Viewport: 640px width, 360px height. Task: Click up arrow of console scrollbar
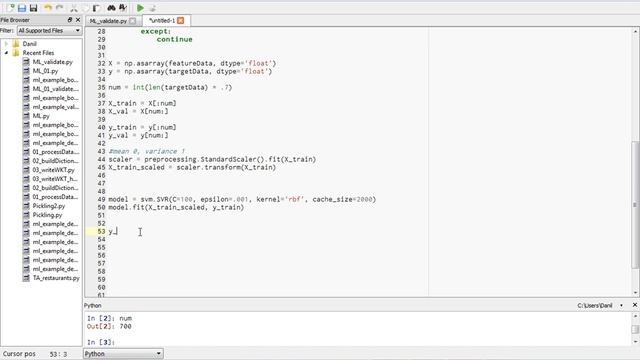(635, 316)
